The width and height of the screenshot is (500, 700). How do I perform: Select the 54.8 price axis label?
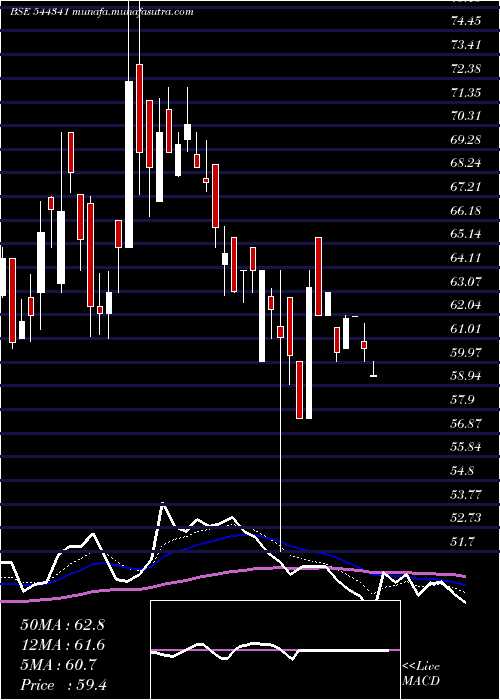[462, 471]
